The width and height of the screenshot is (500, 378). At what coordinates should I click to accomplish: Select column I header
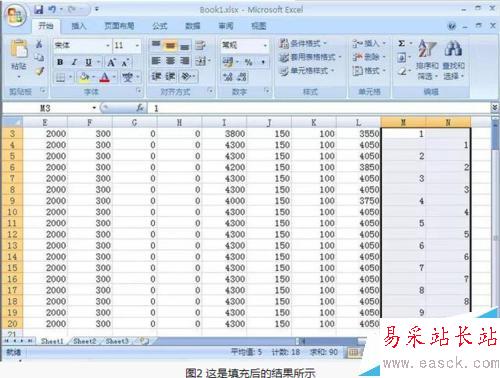coord(224,123)
